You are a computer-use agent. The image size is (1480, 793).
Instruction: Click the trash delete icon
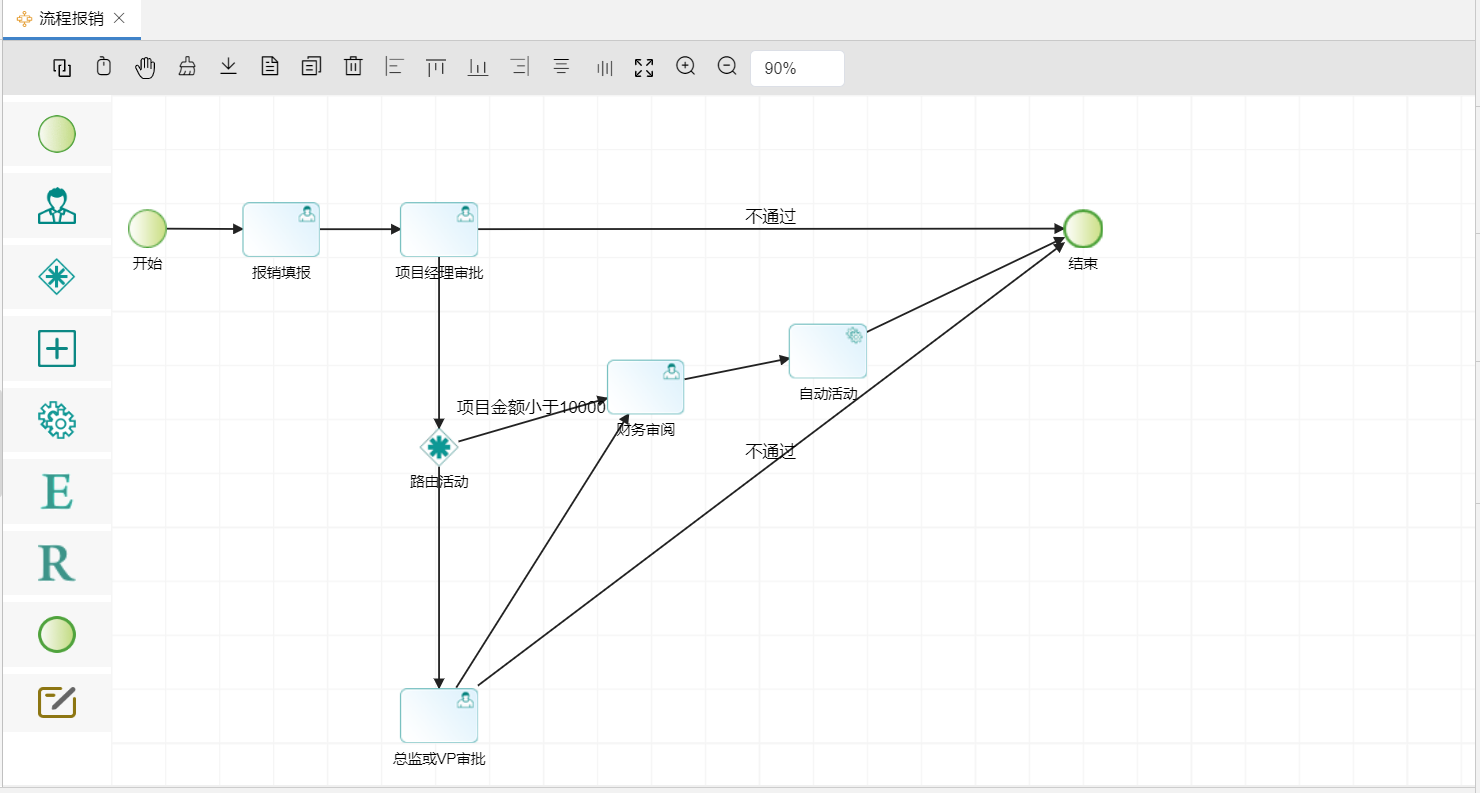[x=353, y=67]
